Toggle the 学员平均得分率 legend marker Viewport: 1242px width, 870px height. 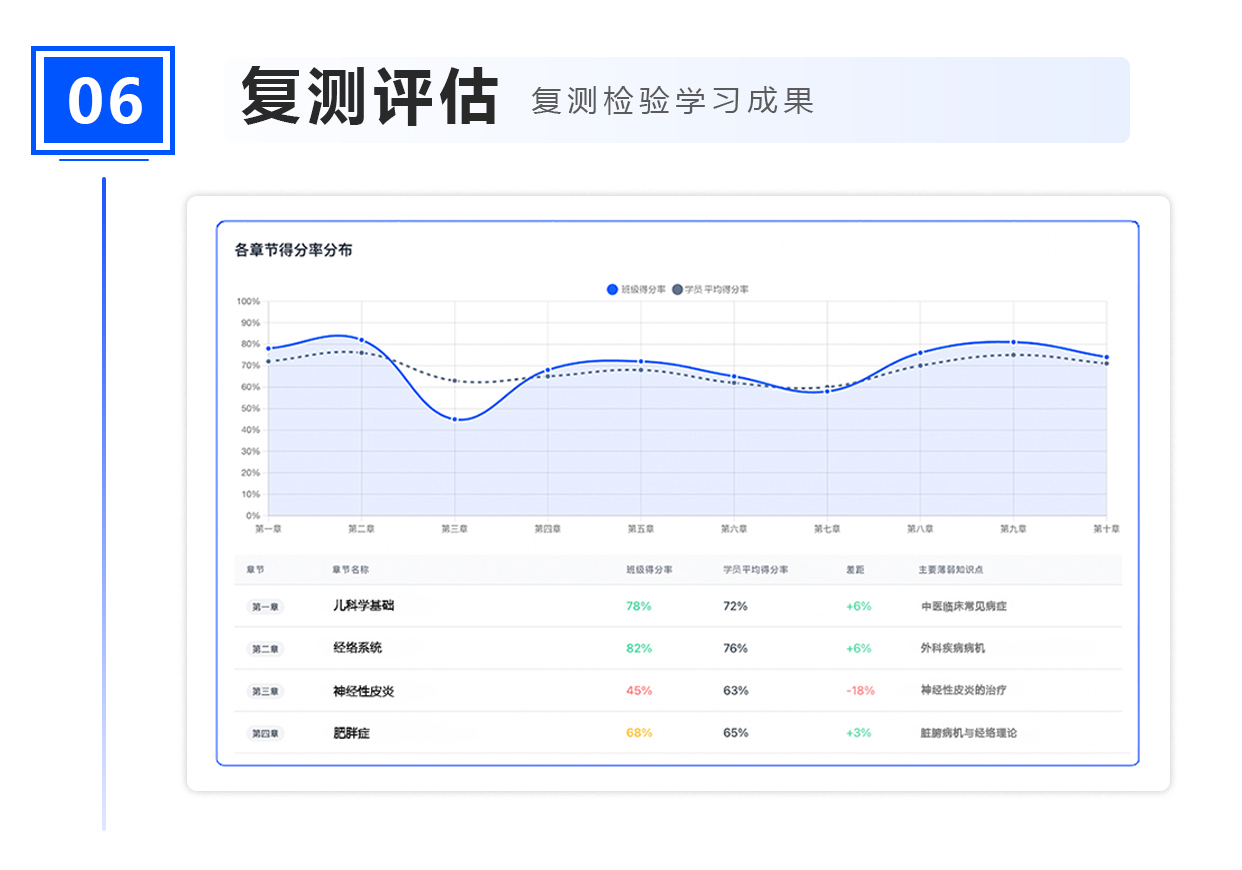[677, 289]
